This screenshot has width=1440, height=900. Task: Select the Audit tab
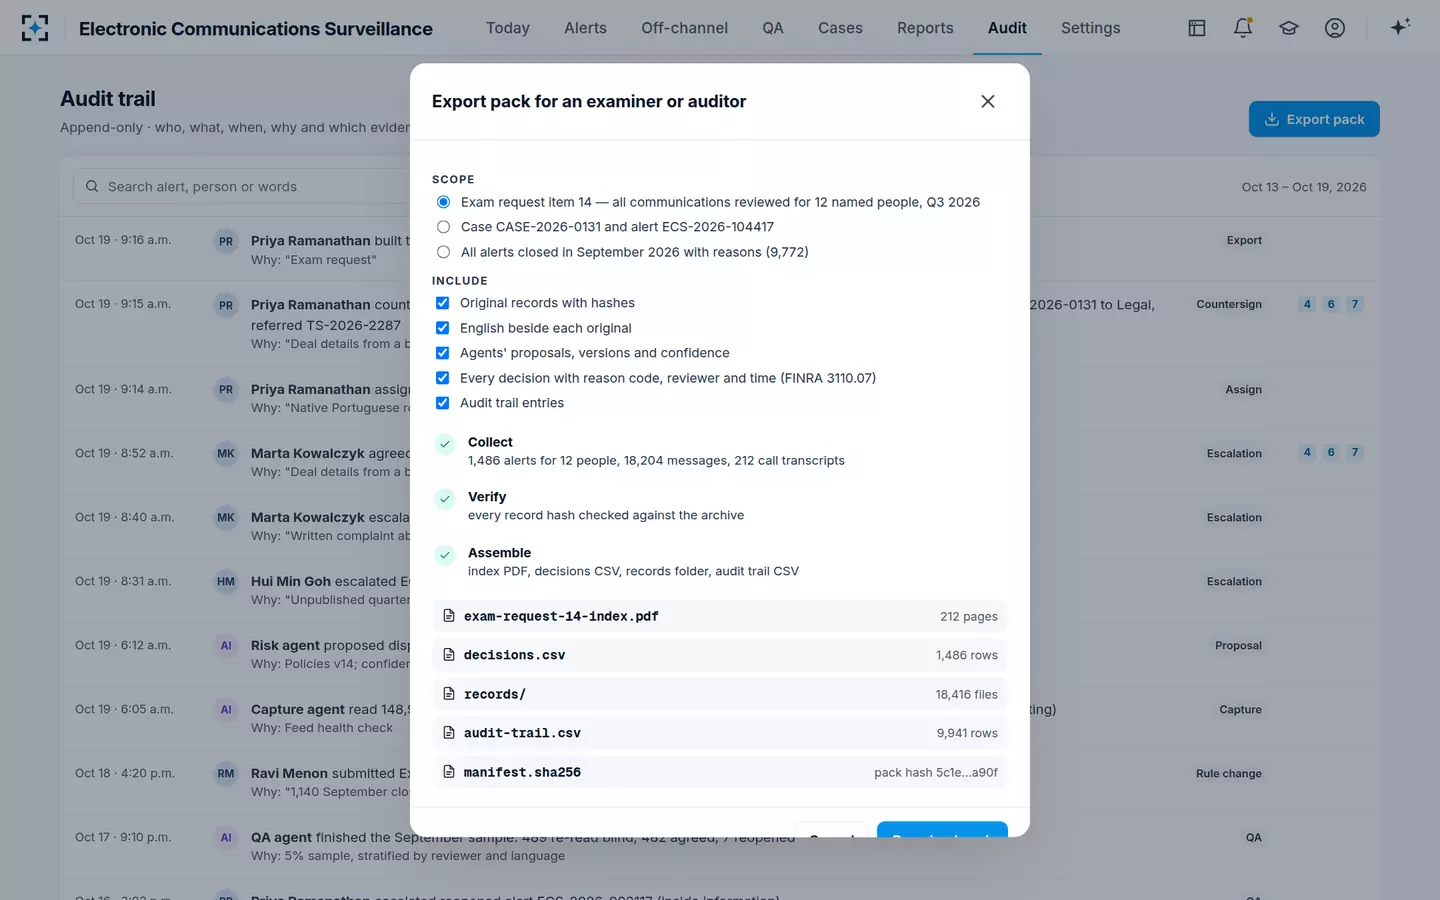tap(1007, 28)
